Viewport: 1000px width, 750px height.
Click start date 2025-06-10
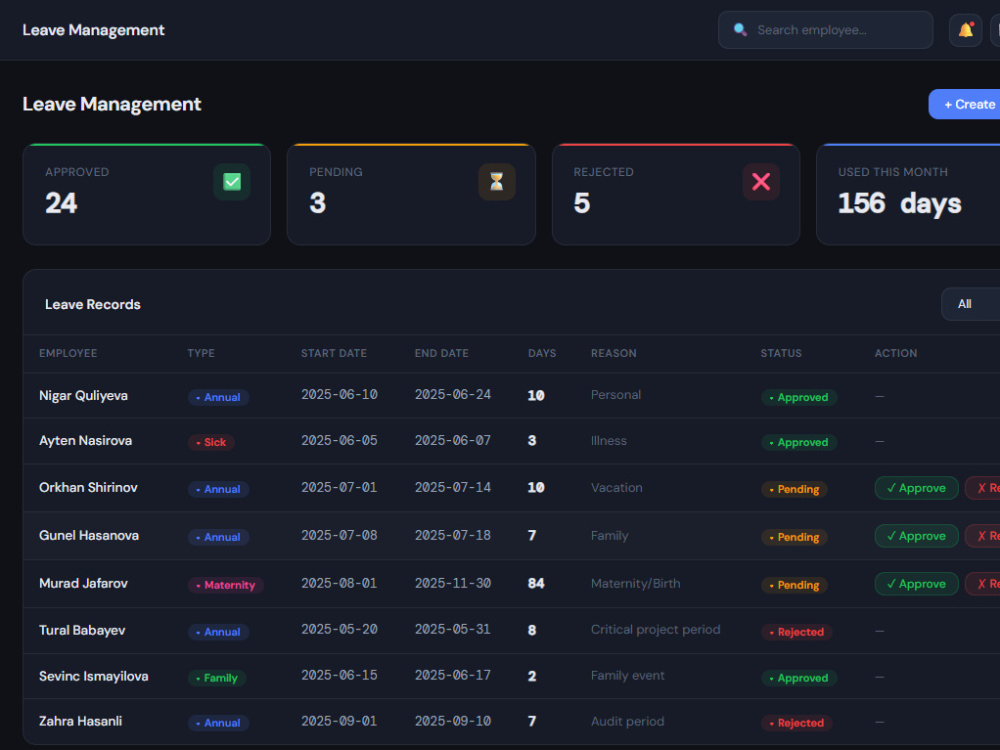coord(339,395)
